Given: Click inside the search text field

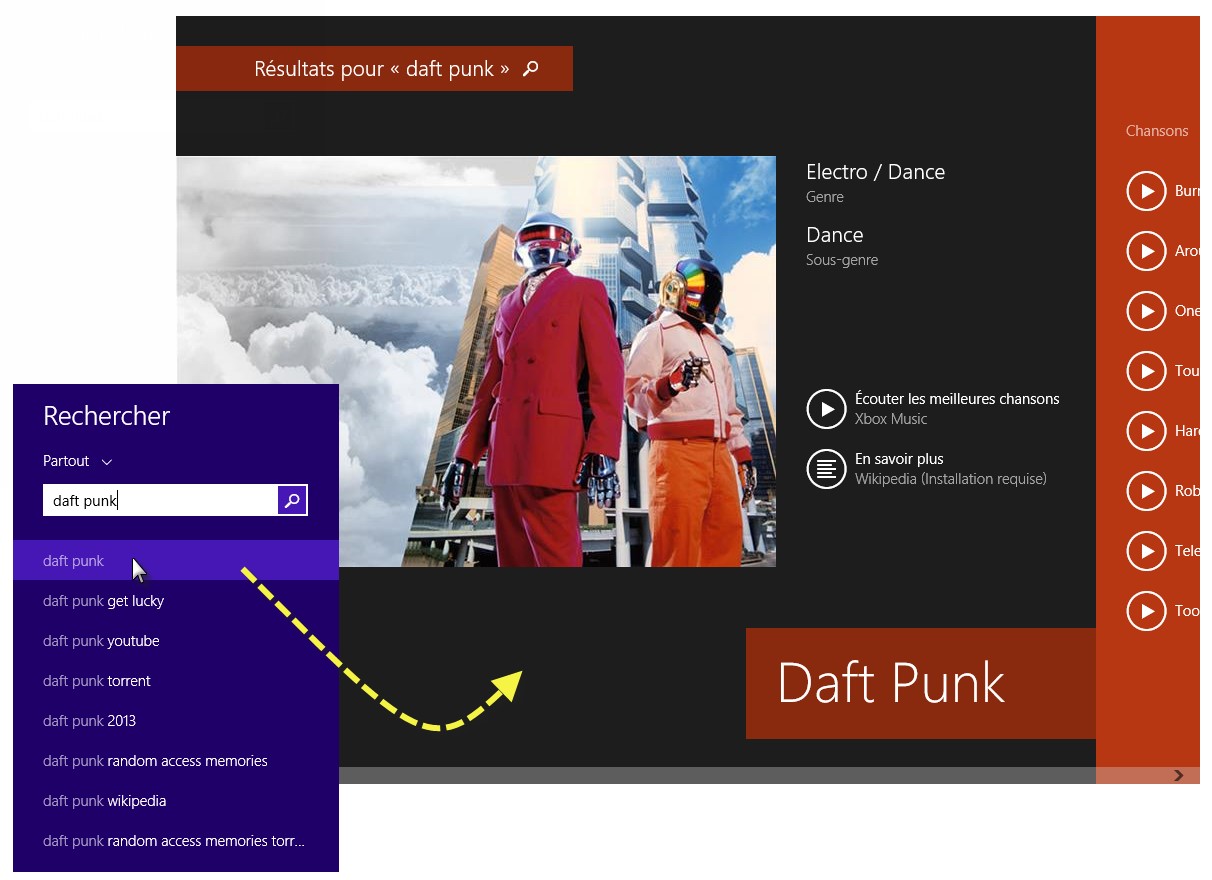Looking at the screenshot, I should 160,500.
